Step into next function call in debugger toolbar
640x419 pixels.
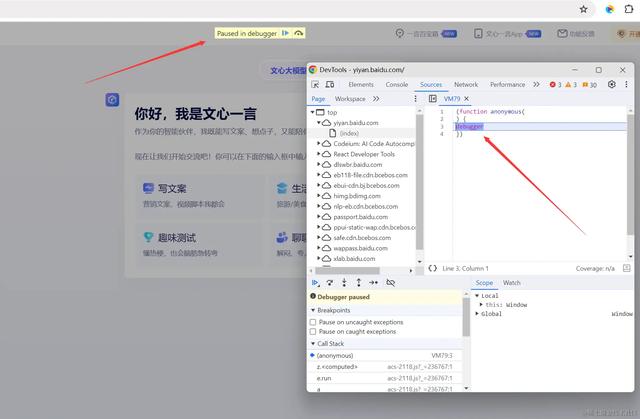[344, 283]
